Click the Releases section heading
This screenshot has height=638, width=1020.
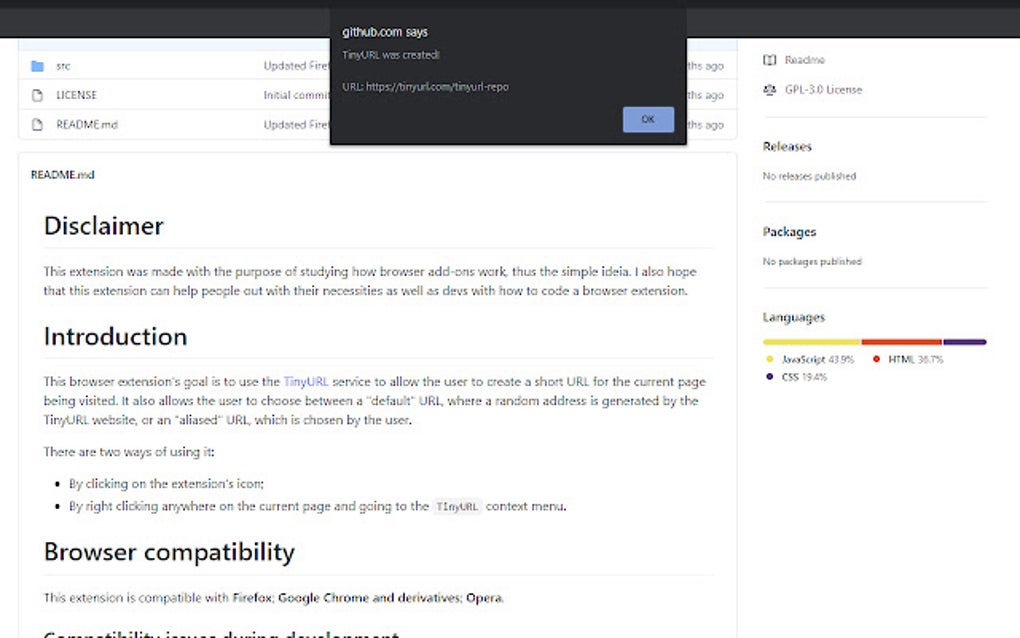tap(787, 146)
